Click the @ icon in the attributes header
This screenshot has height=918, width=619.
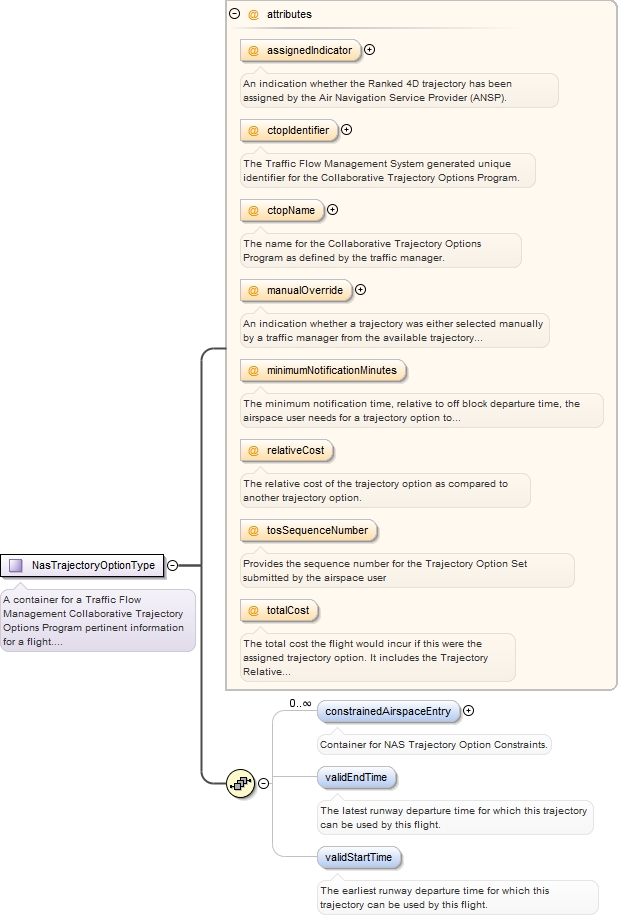point(254,15)
